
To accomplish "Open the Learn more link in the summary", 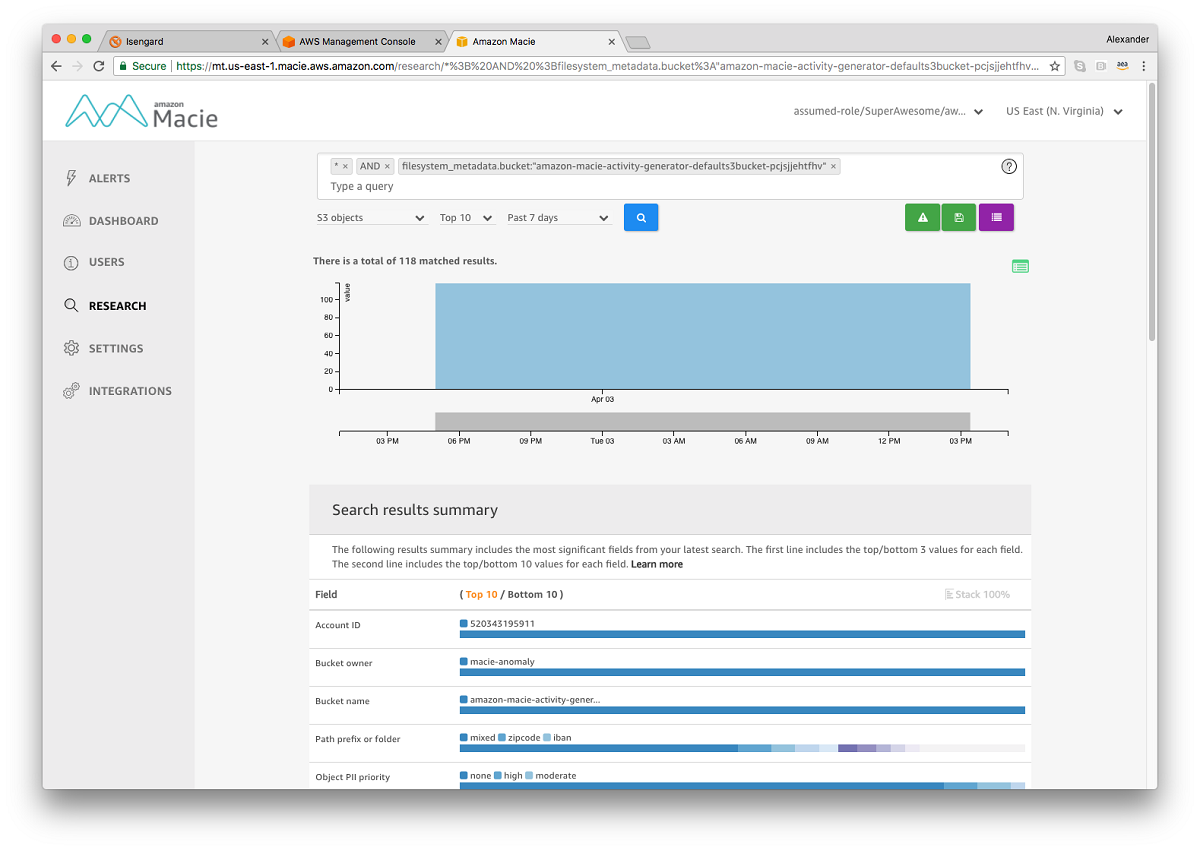I will pos(656,564).
